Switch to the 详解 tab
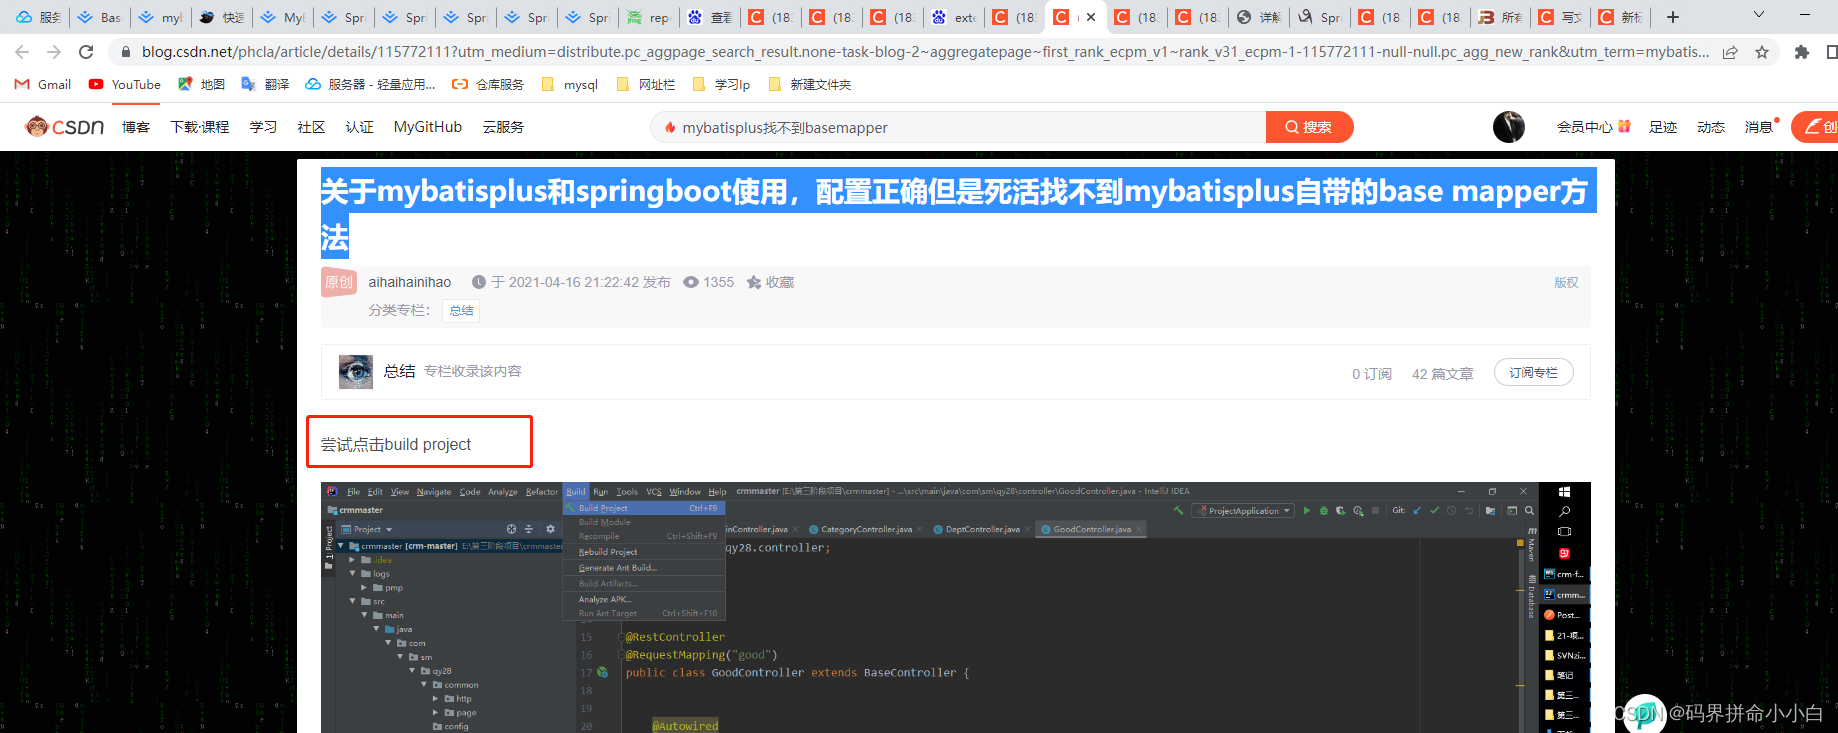1838x733 pixels. pyautogui.click(x=1258, y=17)
